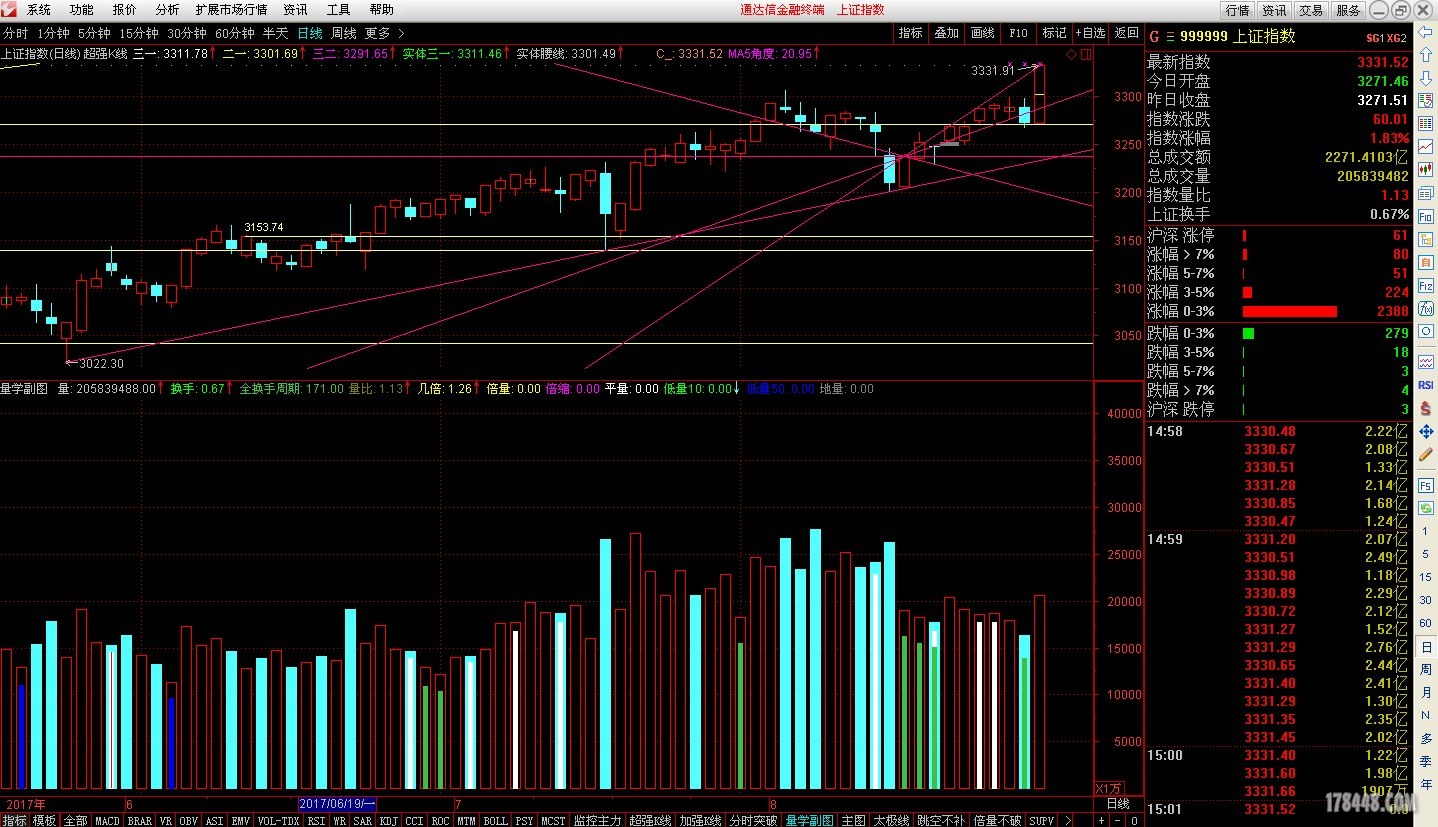Viewport: 1438px width, 827px height.
Task: Click the up arrow icon in right sidebar
Action: (x=1425, y=54)
